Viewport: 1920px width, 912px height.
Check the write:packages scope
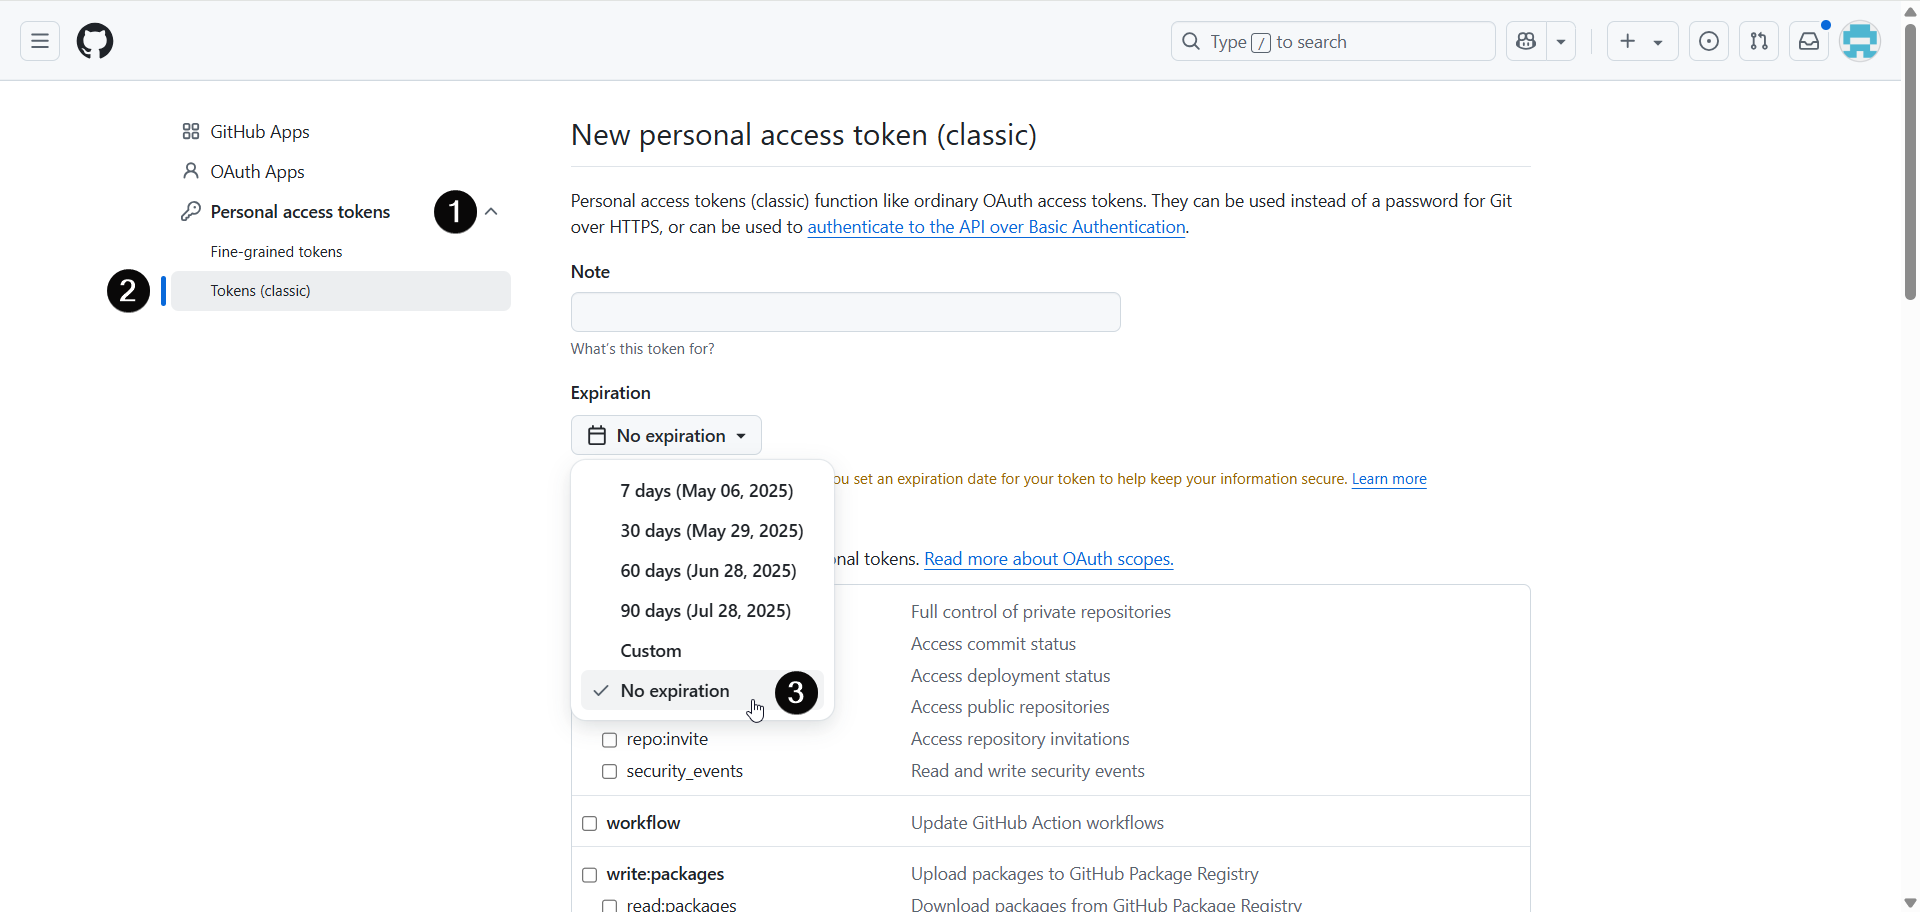[589, 874]
